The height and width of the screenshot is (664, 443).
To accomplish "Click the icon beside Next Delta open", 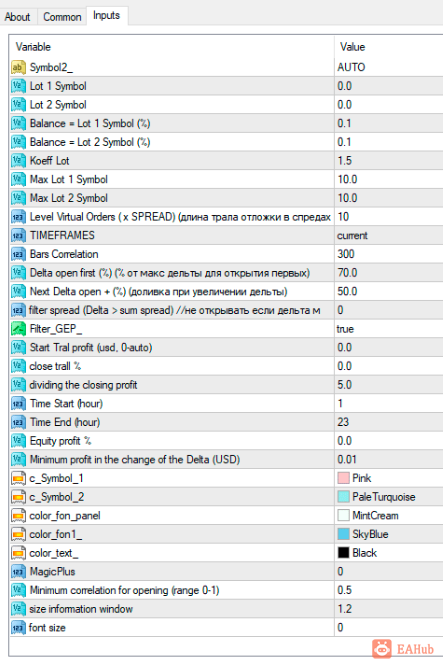I will (x=18, y=291).
